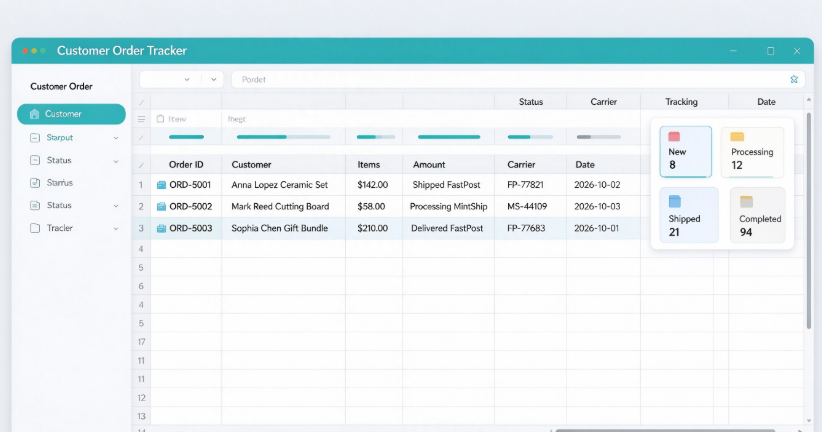Open the Processing orders card

click(752, 152)
